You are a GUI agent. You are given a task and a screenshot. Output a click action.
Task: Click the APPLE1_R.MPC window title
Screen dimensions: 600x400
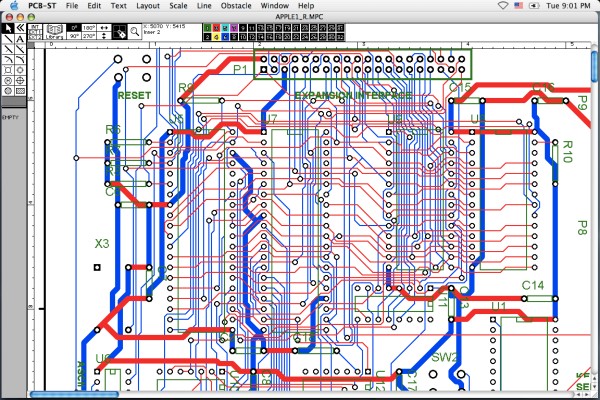point(299,17)
